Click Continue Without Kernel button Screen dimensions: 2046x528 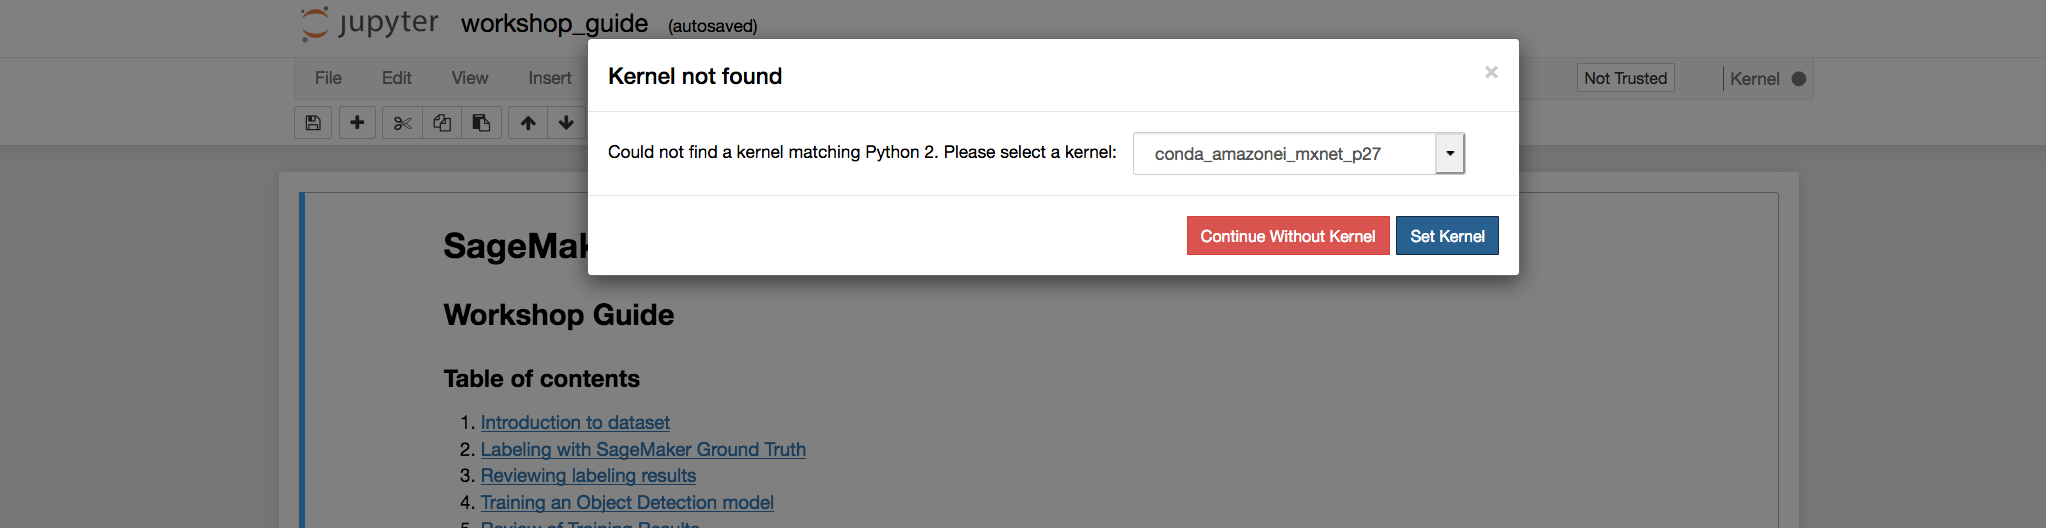(1288, 236)
